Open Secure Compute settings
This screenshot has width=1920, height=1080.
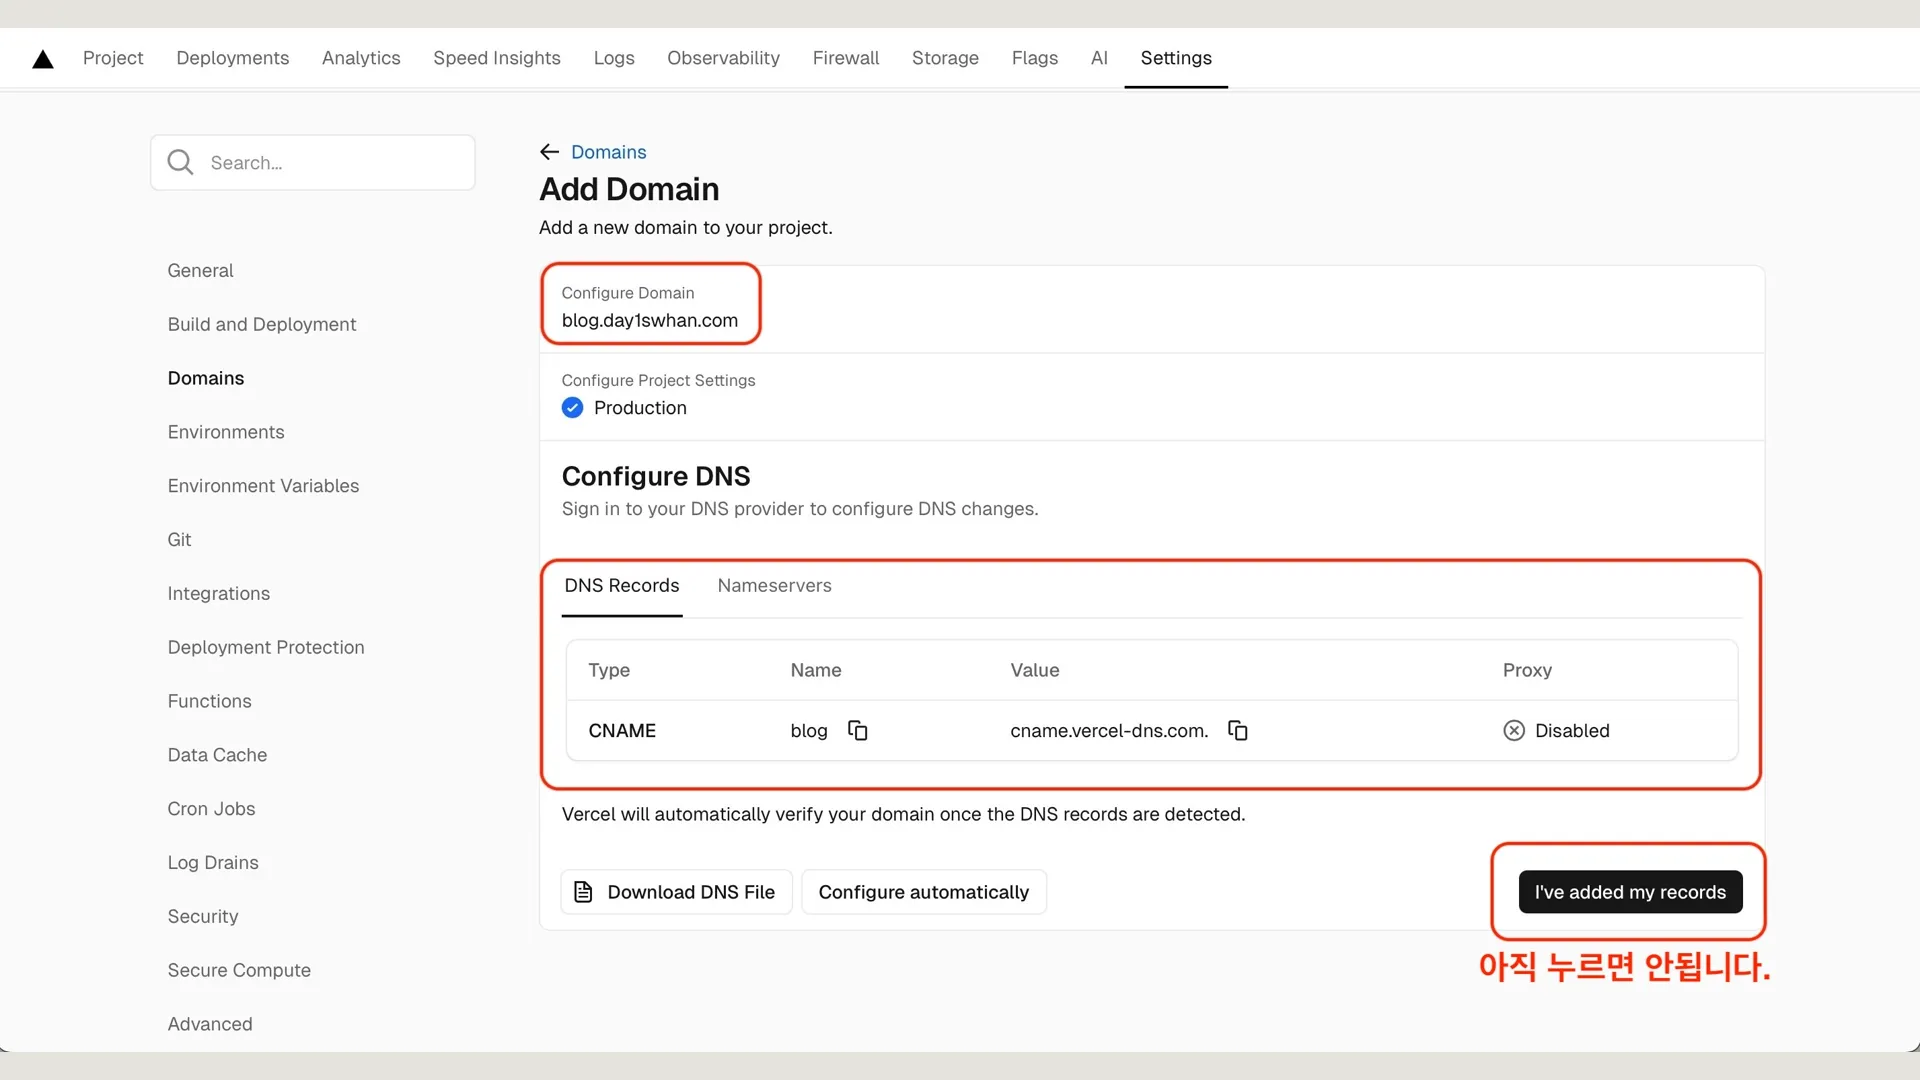tap(239, 971)
